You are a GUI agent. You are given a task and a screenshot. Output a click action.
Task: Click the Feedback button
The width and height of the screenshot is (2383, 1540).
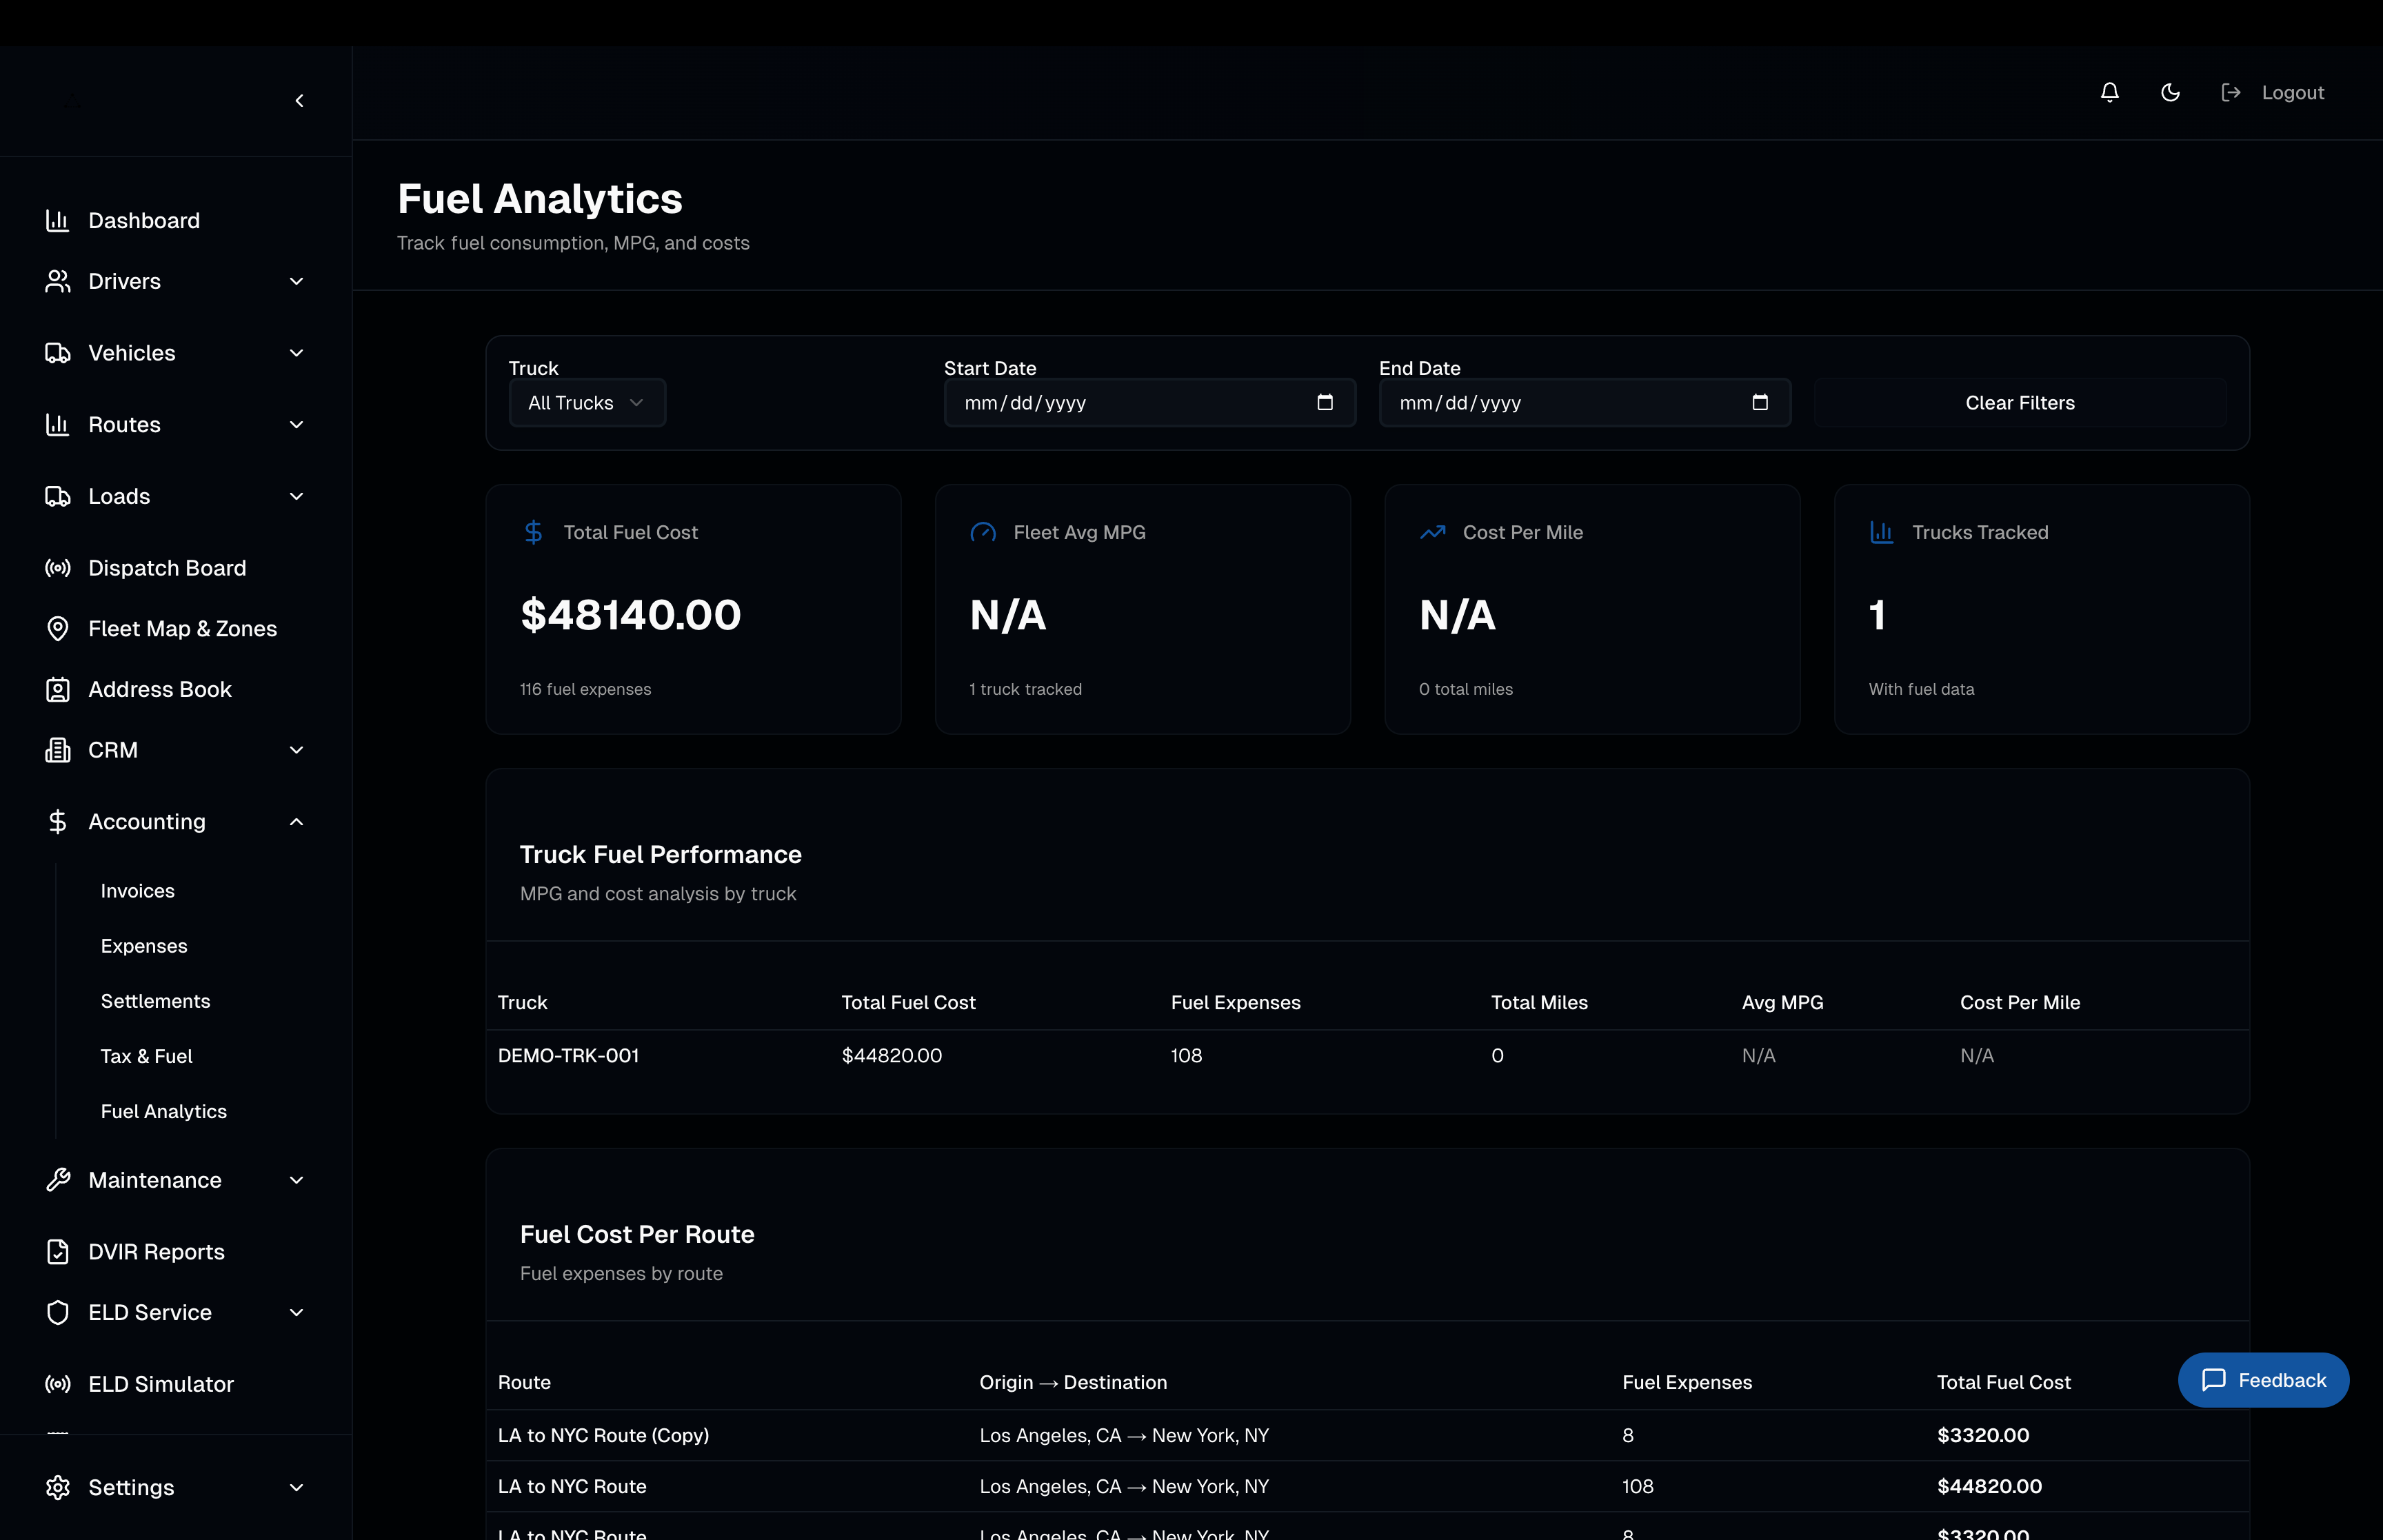pos(2263,1380)
